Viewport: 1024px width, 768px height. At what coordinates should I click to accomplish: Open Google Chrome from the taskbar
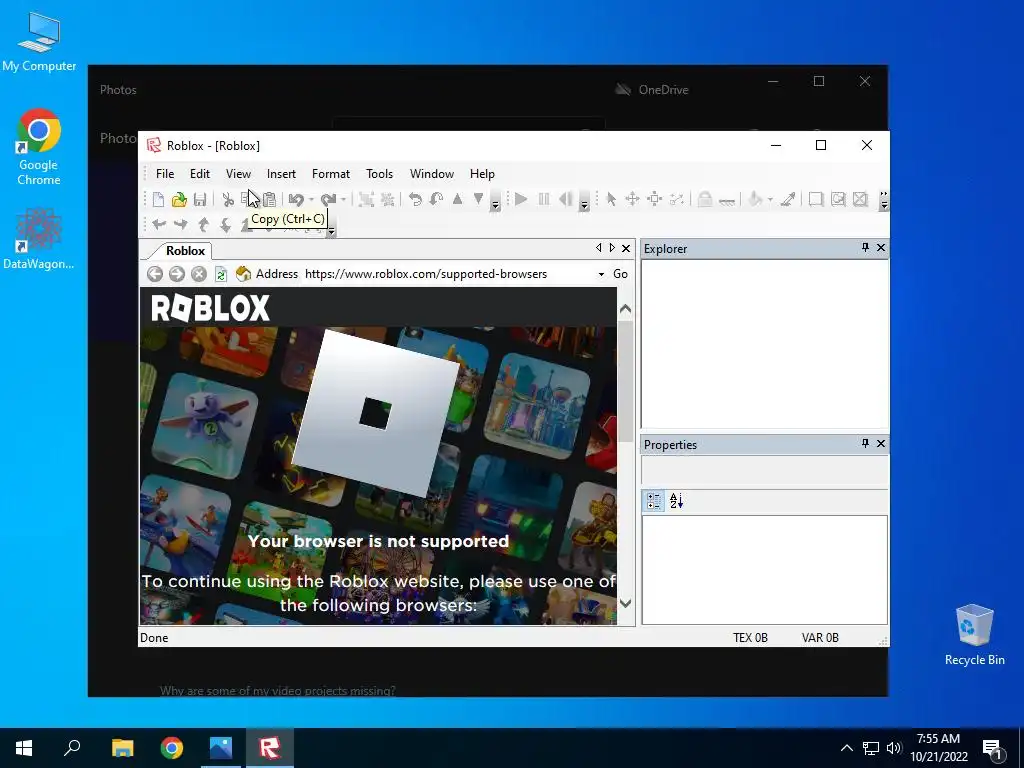tap(172, 748)
